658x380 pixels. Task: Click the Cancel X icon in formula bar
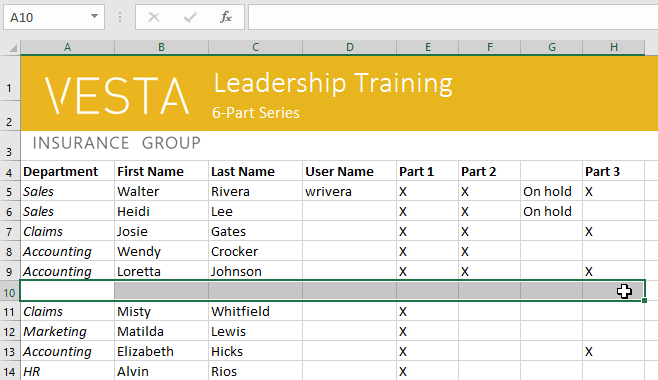[x=154, y=17]
